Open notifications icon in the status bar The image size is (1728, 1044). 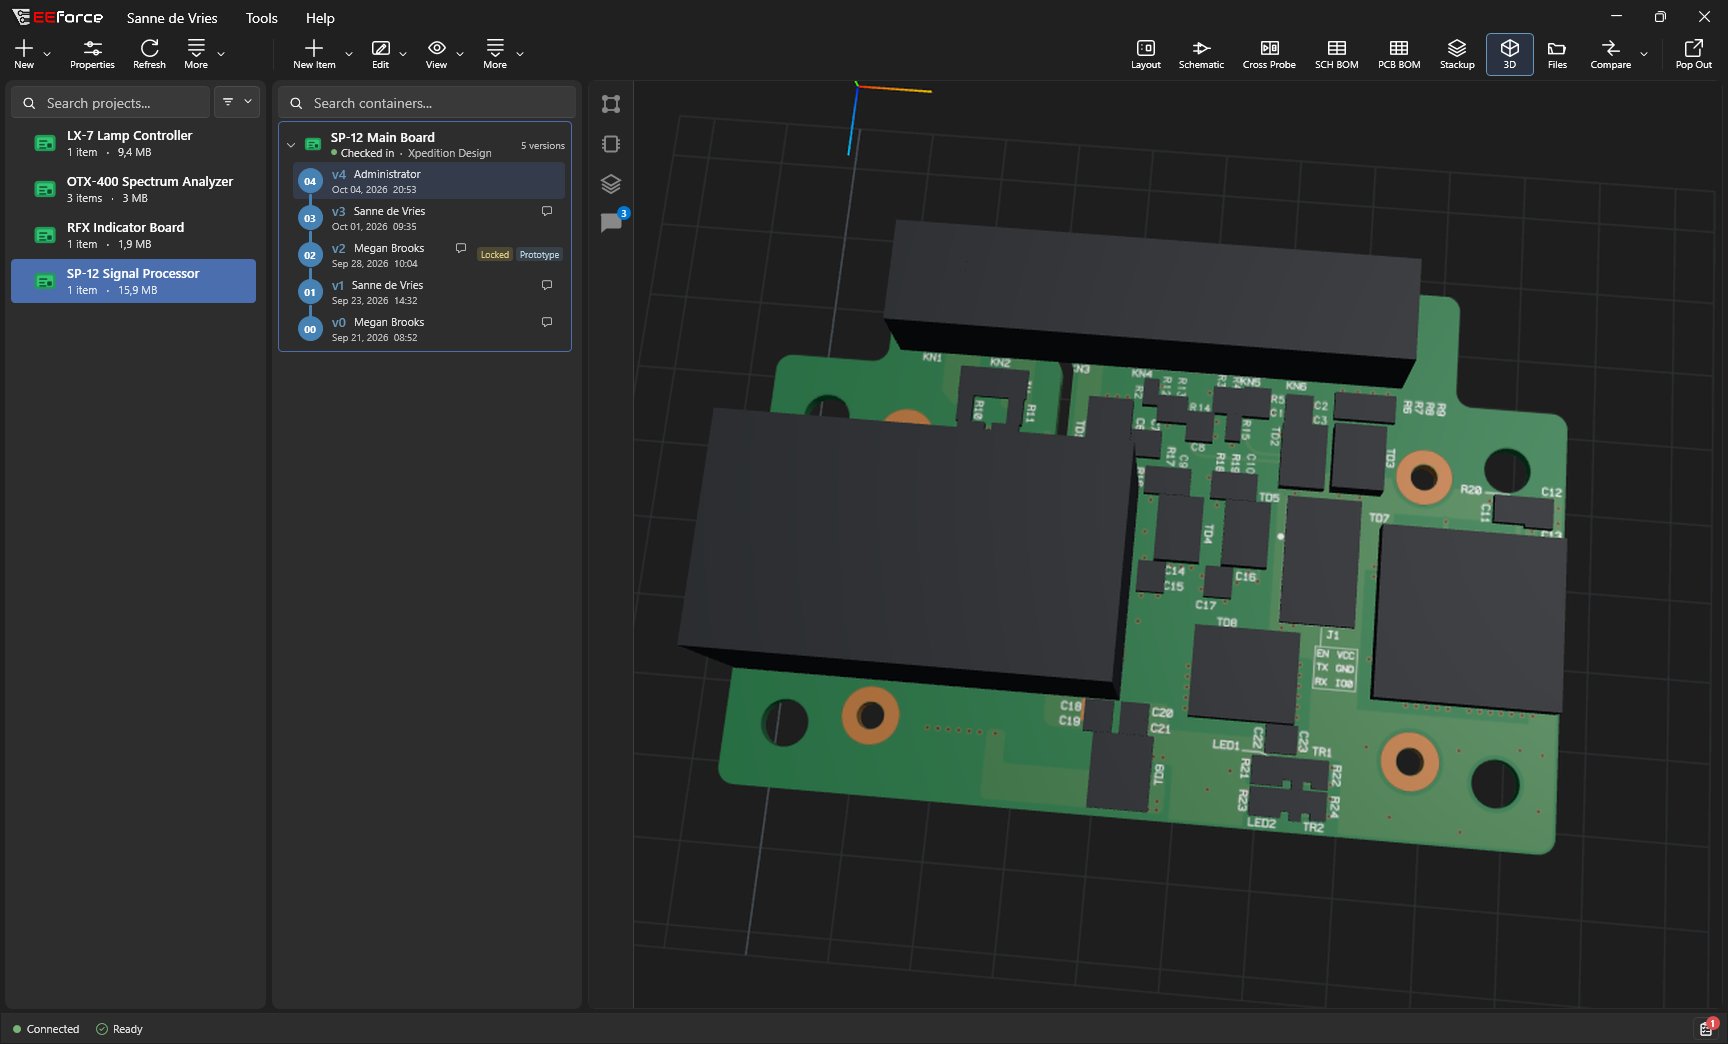click(x=1707, y=1027)
